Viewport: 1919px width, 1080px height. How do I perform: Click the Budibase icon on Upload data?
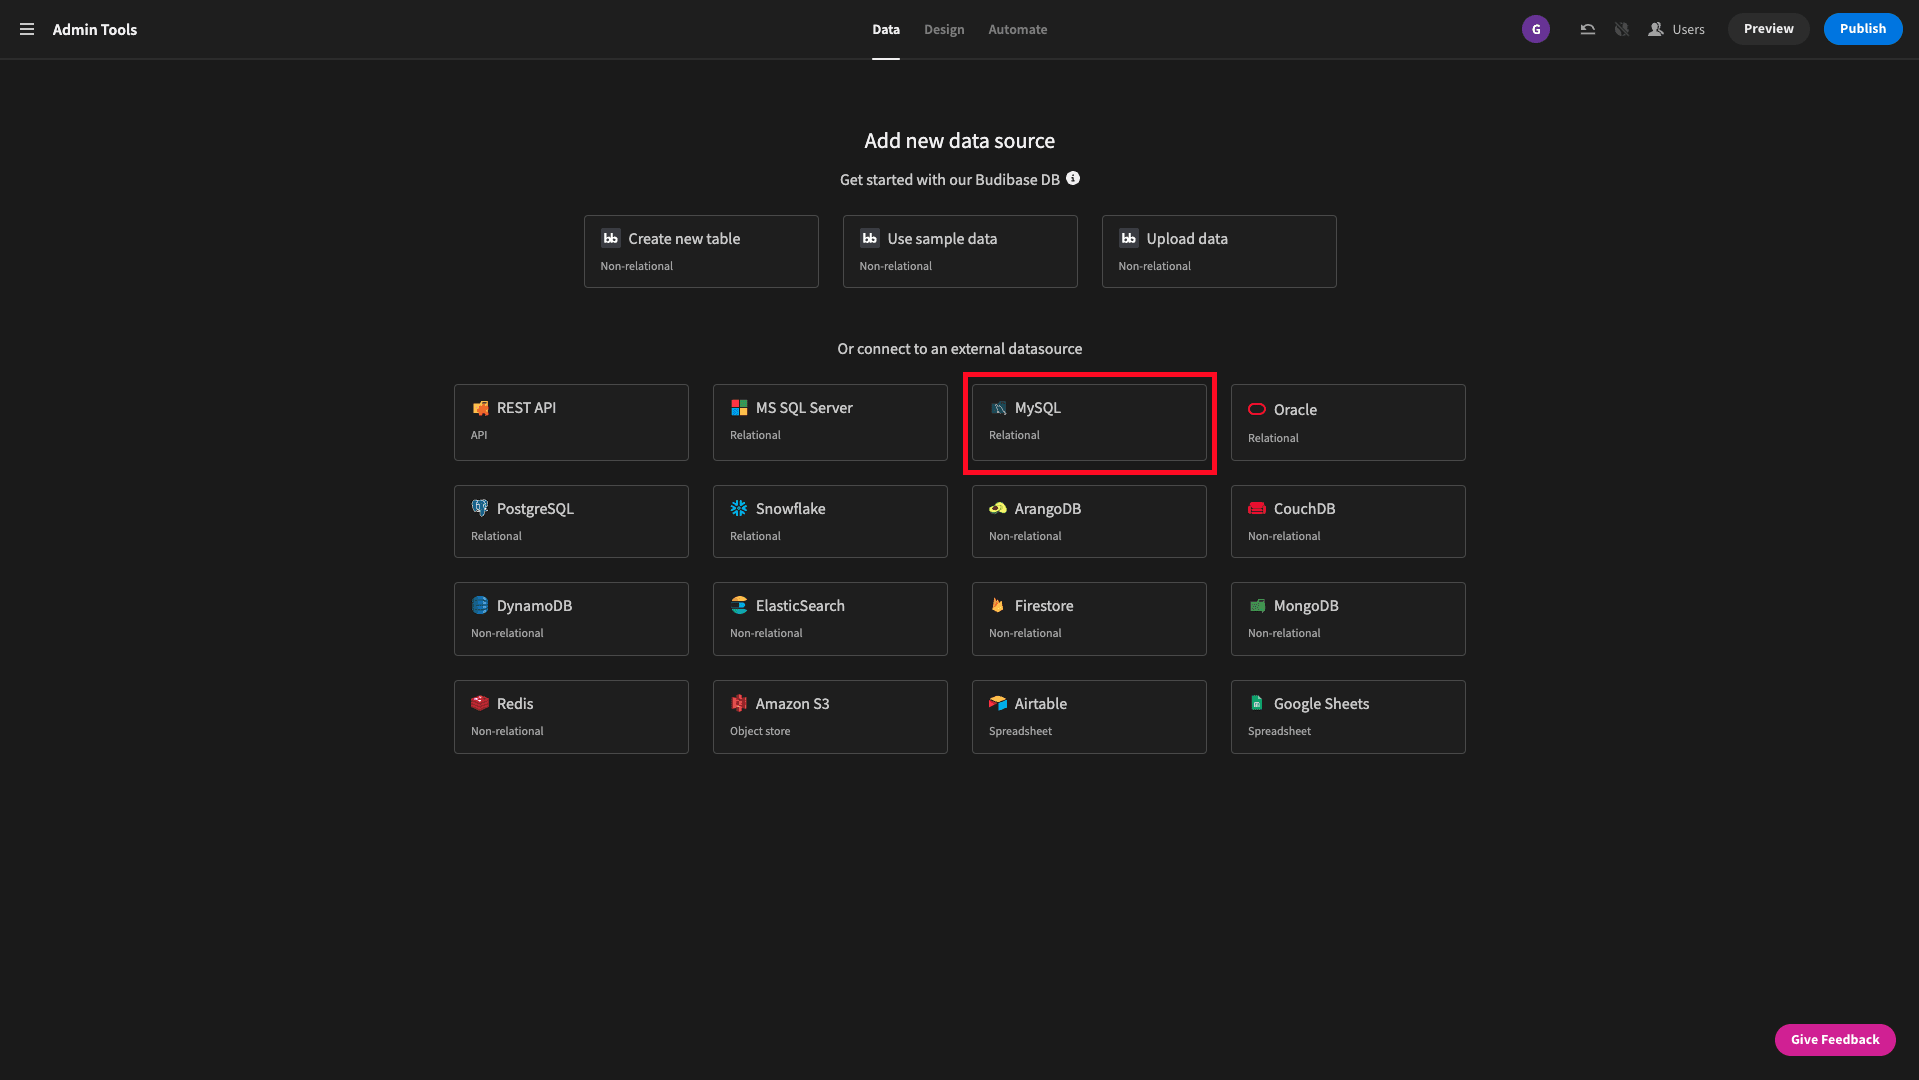(x=1128, y=238)
